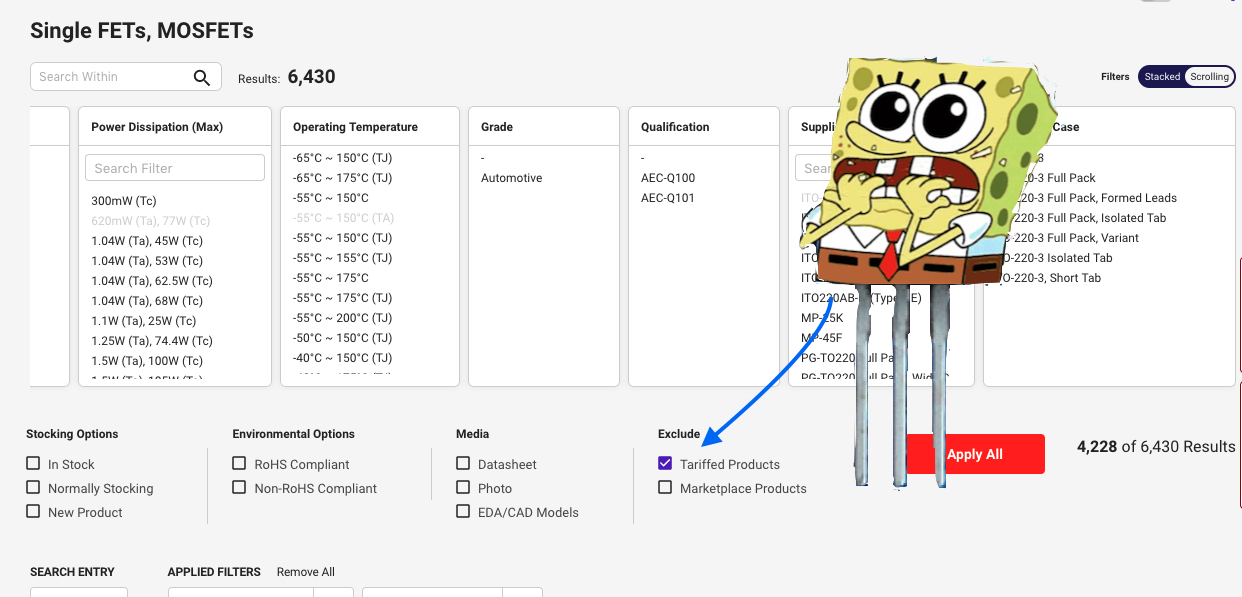This screenshot has height=597, width=1242.
Task: Check the New Product option
Action: (x=35, y=512)
